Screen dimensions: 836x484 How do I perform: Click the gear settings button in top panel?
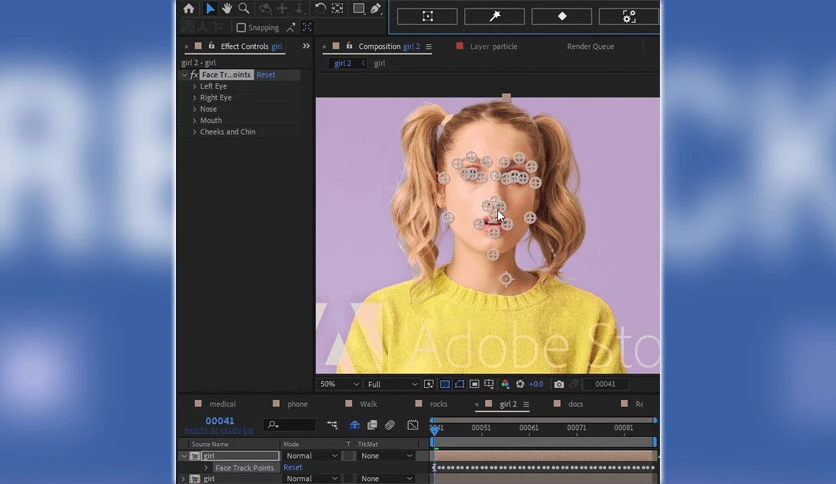[x=629, y=17]
